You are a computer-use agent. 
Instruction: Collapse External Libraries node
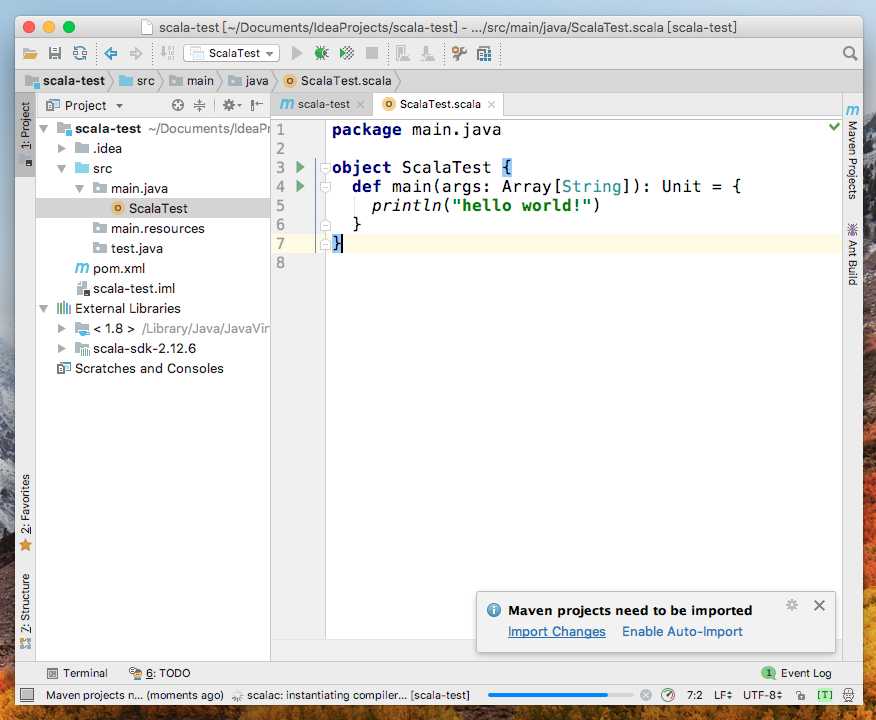[44, 309]
